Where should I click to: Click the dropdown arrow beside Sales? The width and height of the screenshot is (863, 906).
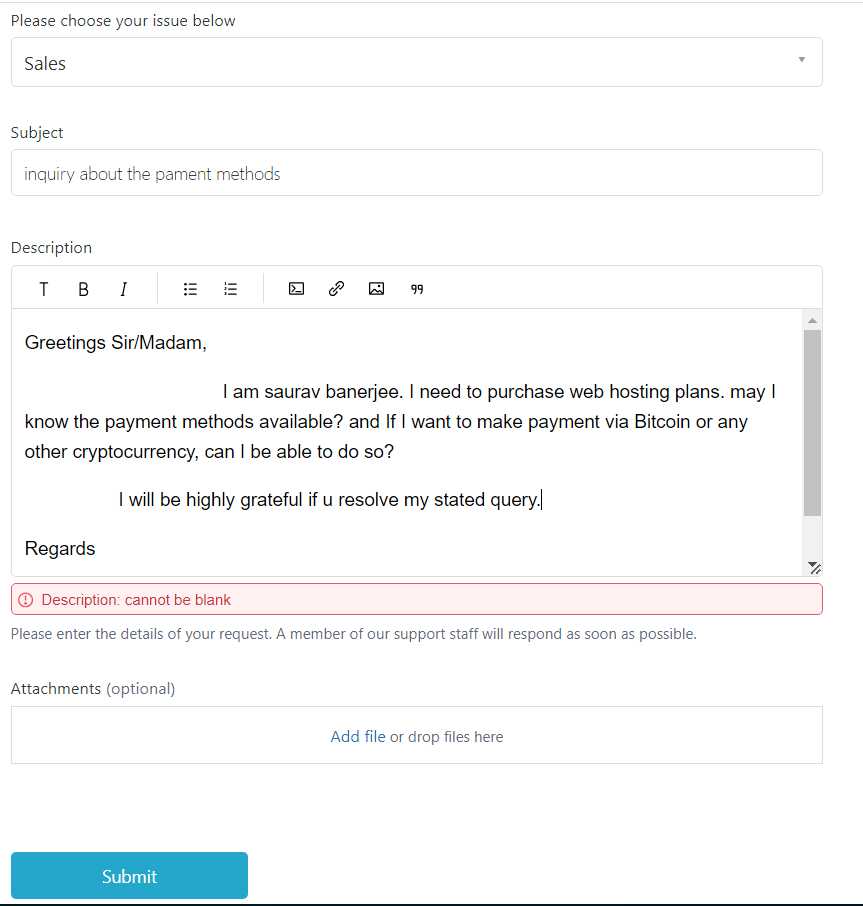point(802,60)
